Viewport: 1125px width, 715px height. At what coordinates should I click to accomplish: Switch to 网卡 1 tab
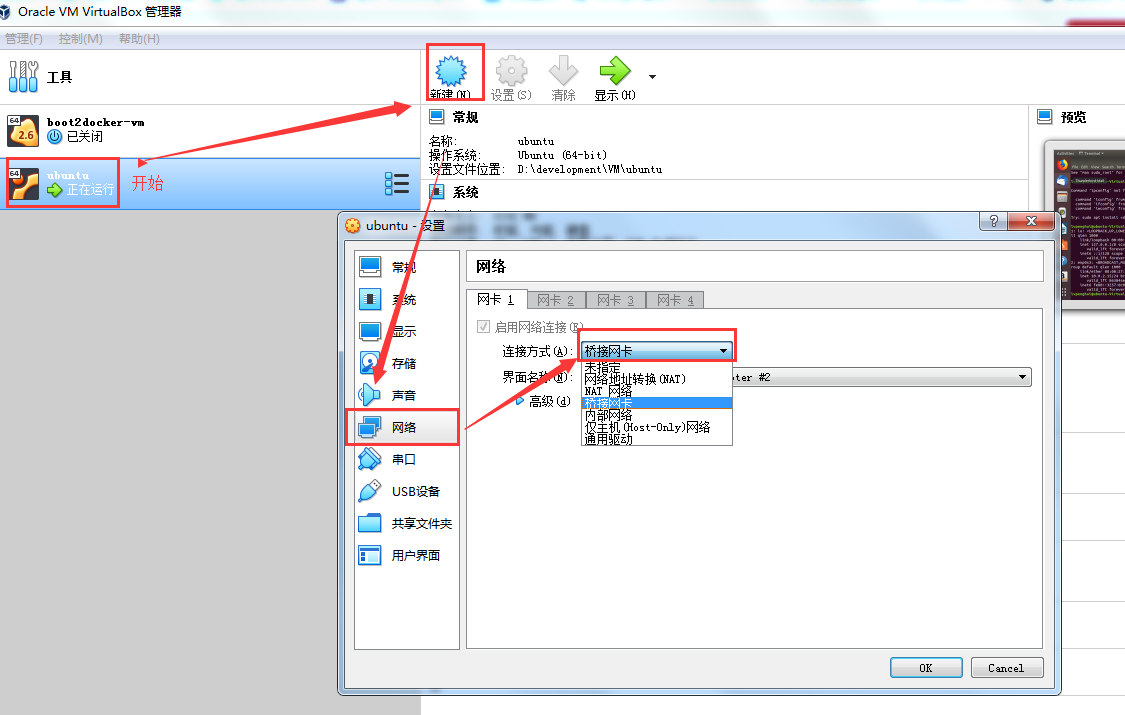[496, 299]
